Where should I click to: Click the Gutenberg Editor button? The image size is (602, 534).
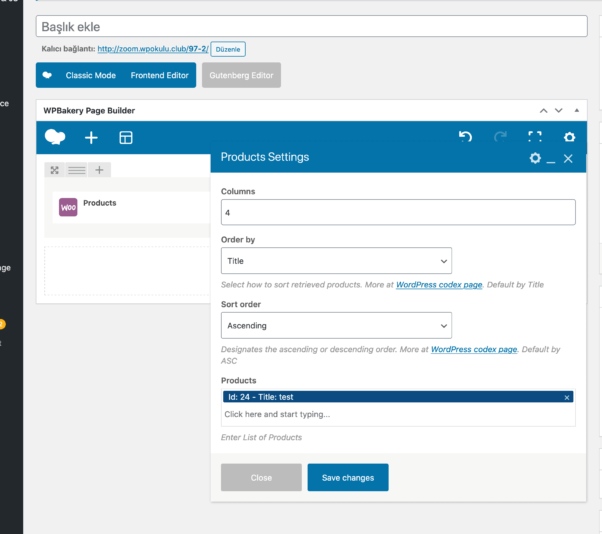[x=241, y=75]
